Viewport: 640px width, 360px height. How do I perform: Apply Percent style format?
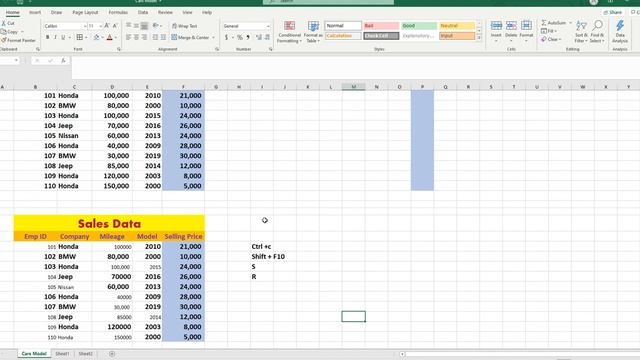(x=240, y=38)
